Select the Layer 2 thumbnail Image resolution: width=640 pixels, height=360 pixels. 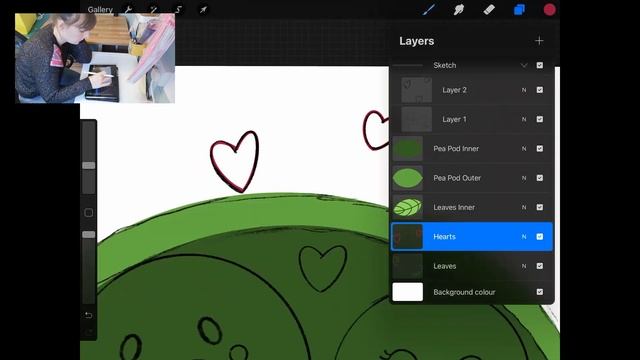pyautogui.click(x=416, y=90)
